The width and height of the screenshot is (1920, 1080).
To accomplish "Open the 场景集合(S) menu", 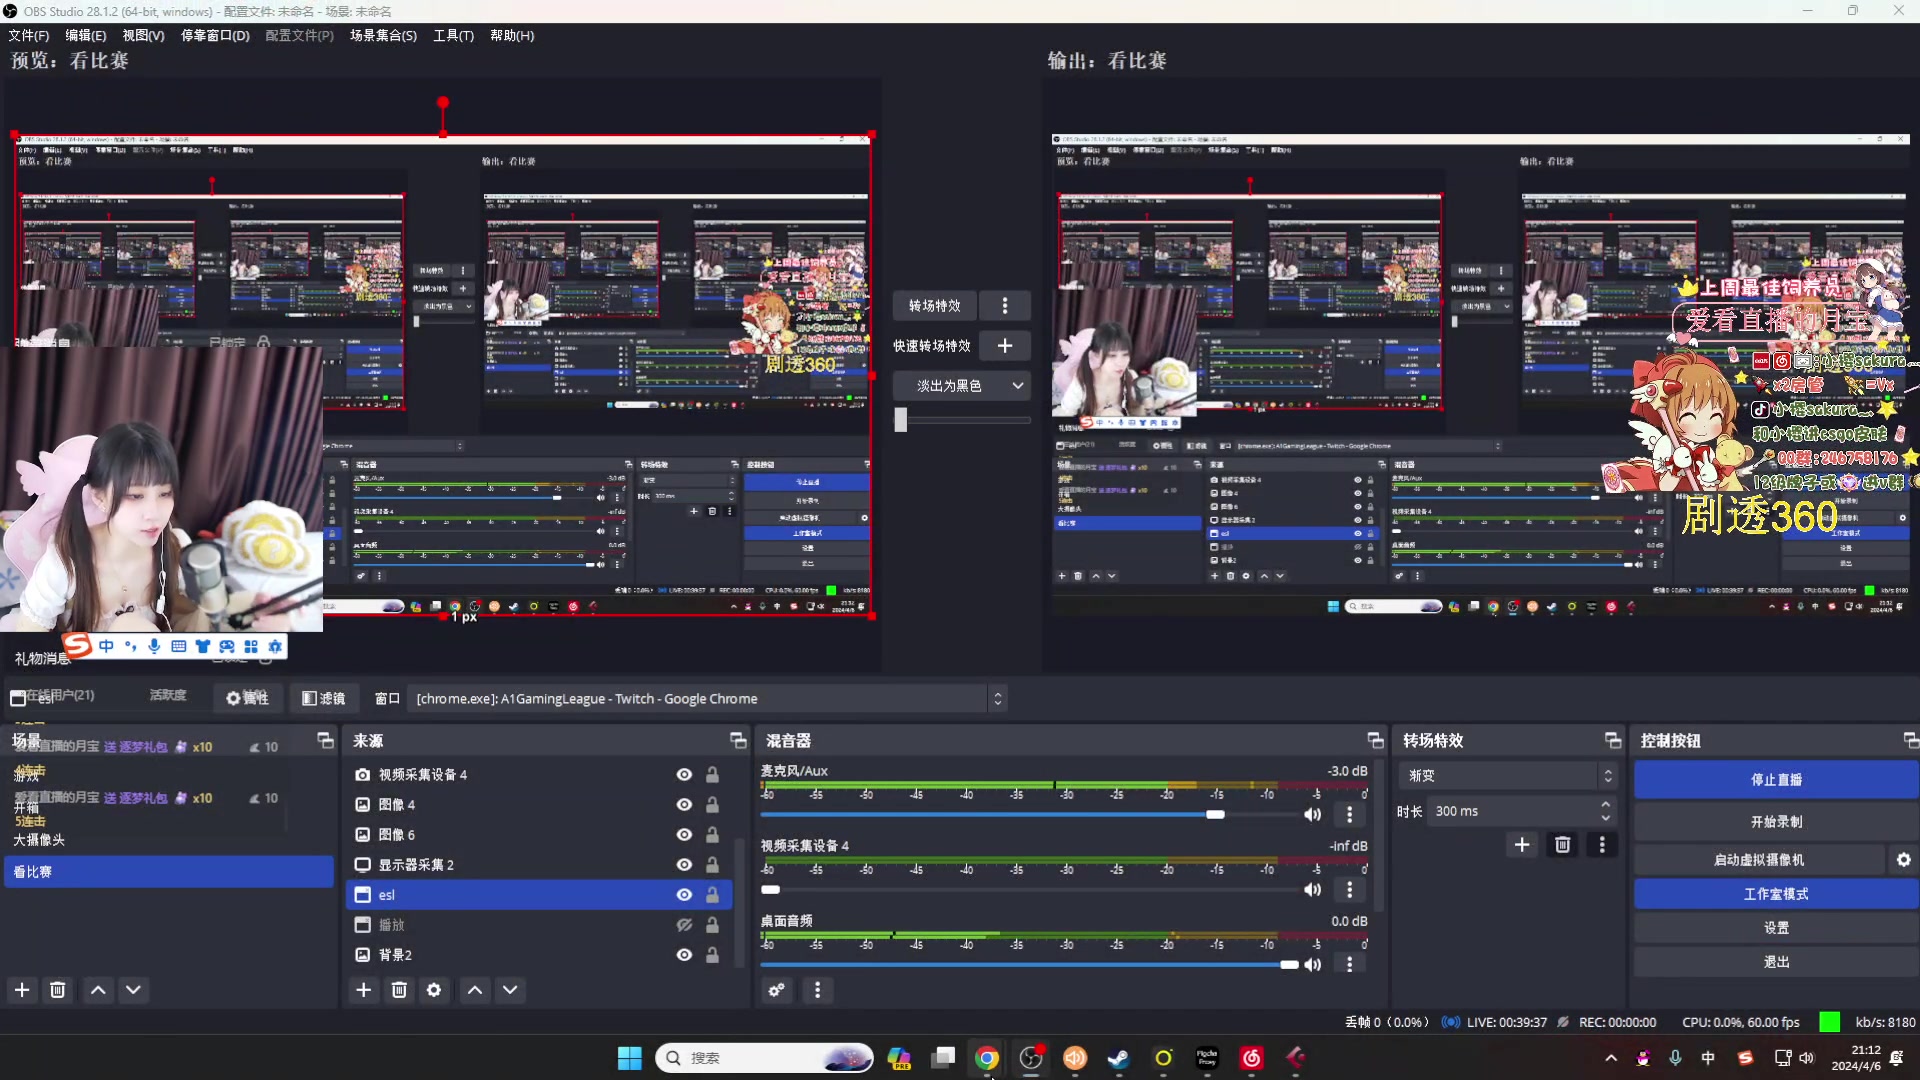I will click(383, 35).
